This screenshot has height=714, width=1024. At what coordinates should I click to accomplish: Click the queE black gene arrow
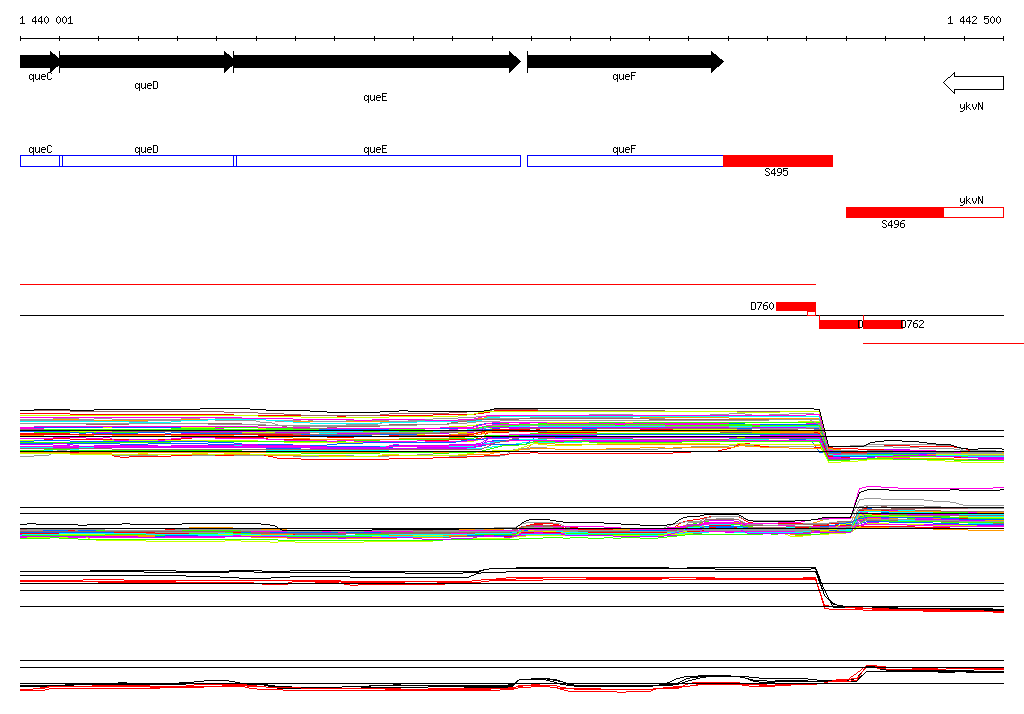[377, 62]
